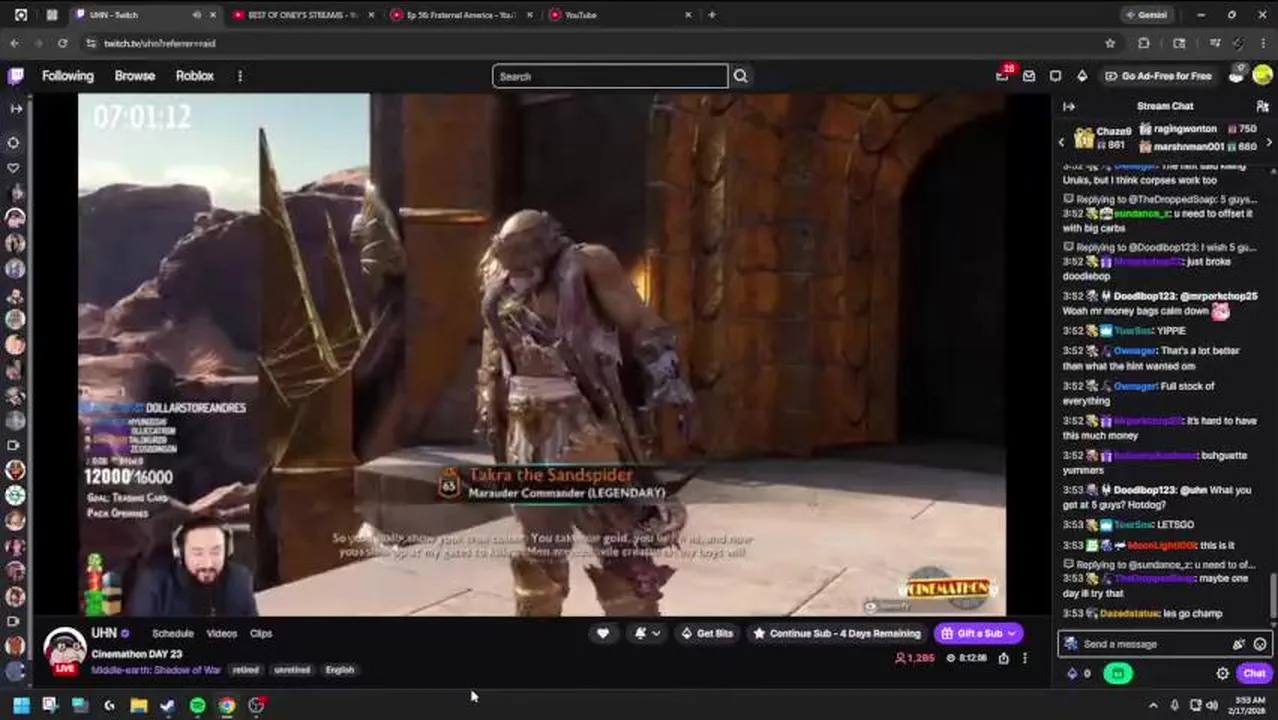Open the channel Videos tab
Image resolution: width=1278 pixels, height=720 pixels.
click(221, 633)
